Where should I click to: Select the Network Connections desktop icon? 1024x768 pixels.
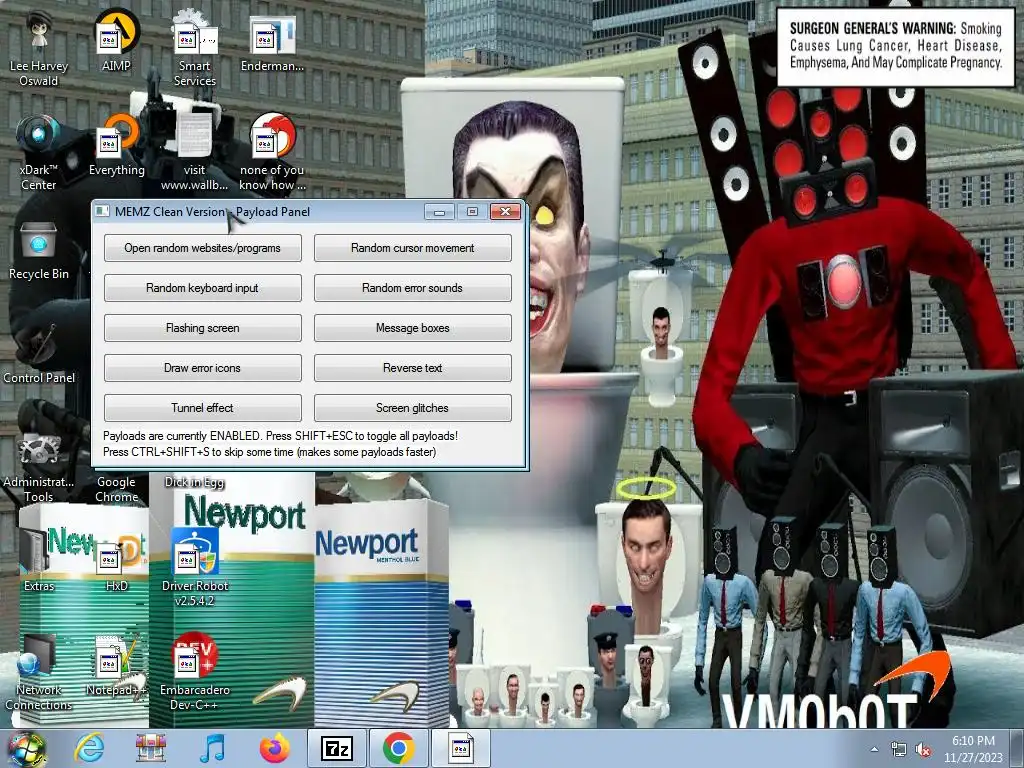tap(39, 673)
